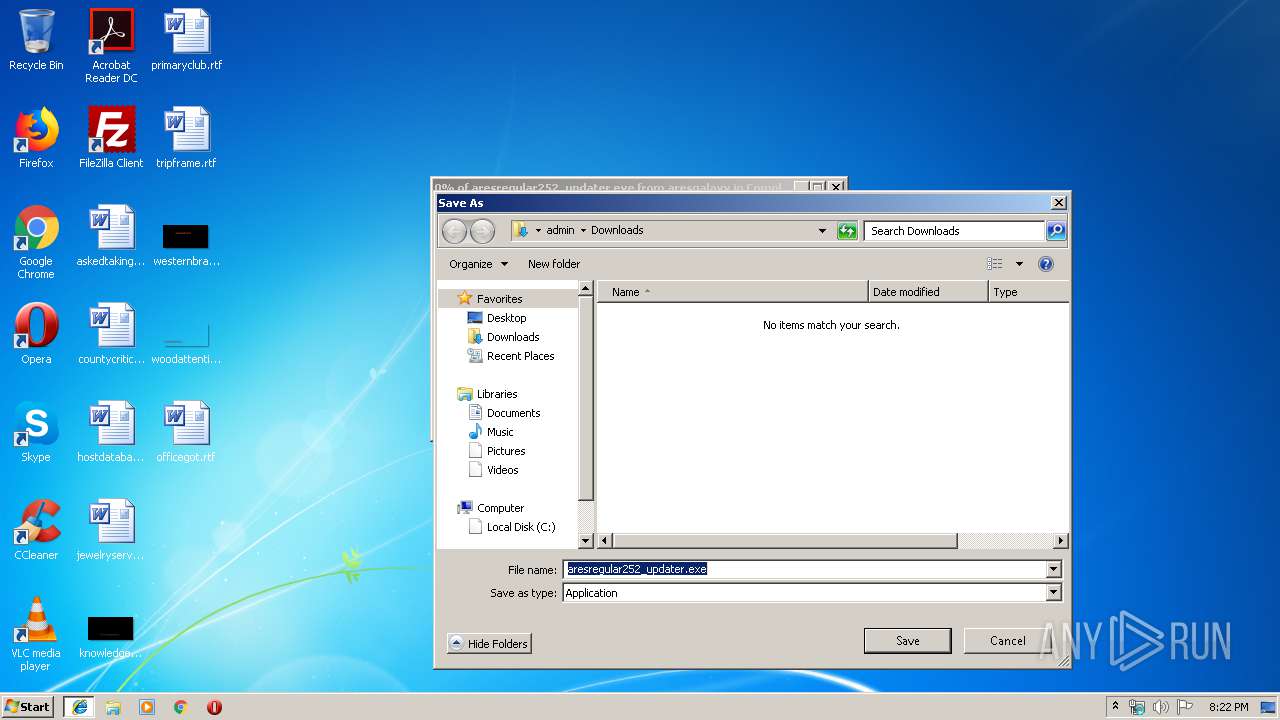Open Opera desktop icon
The width and height of the screenshot is (1280, 720).
point(36,334)
